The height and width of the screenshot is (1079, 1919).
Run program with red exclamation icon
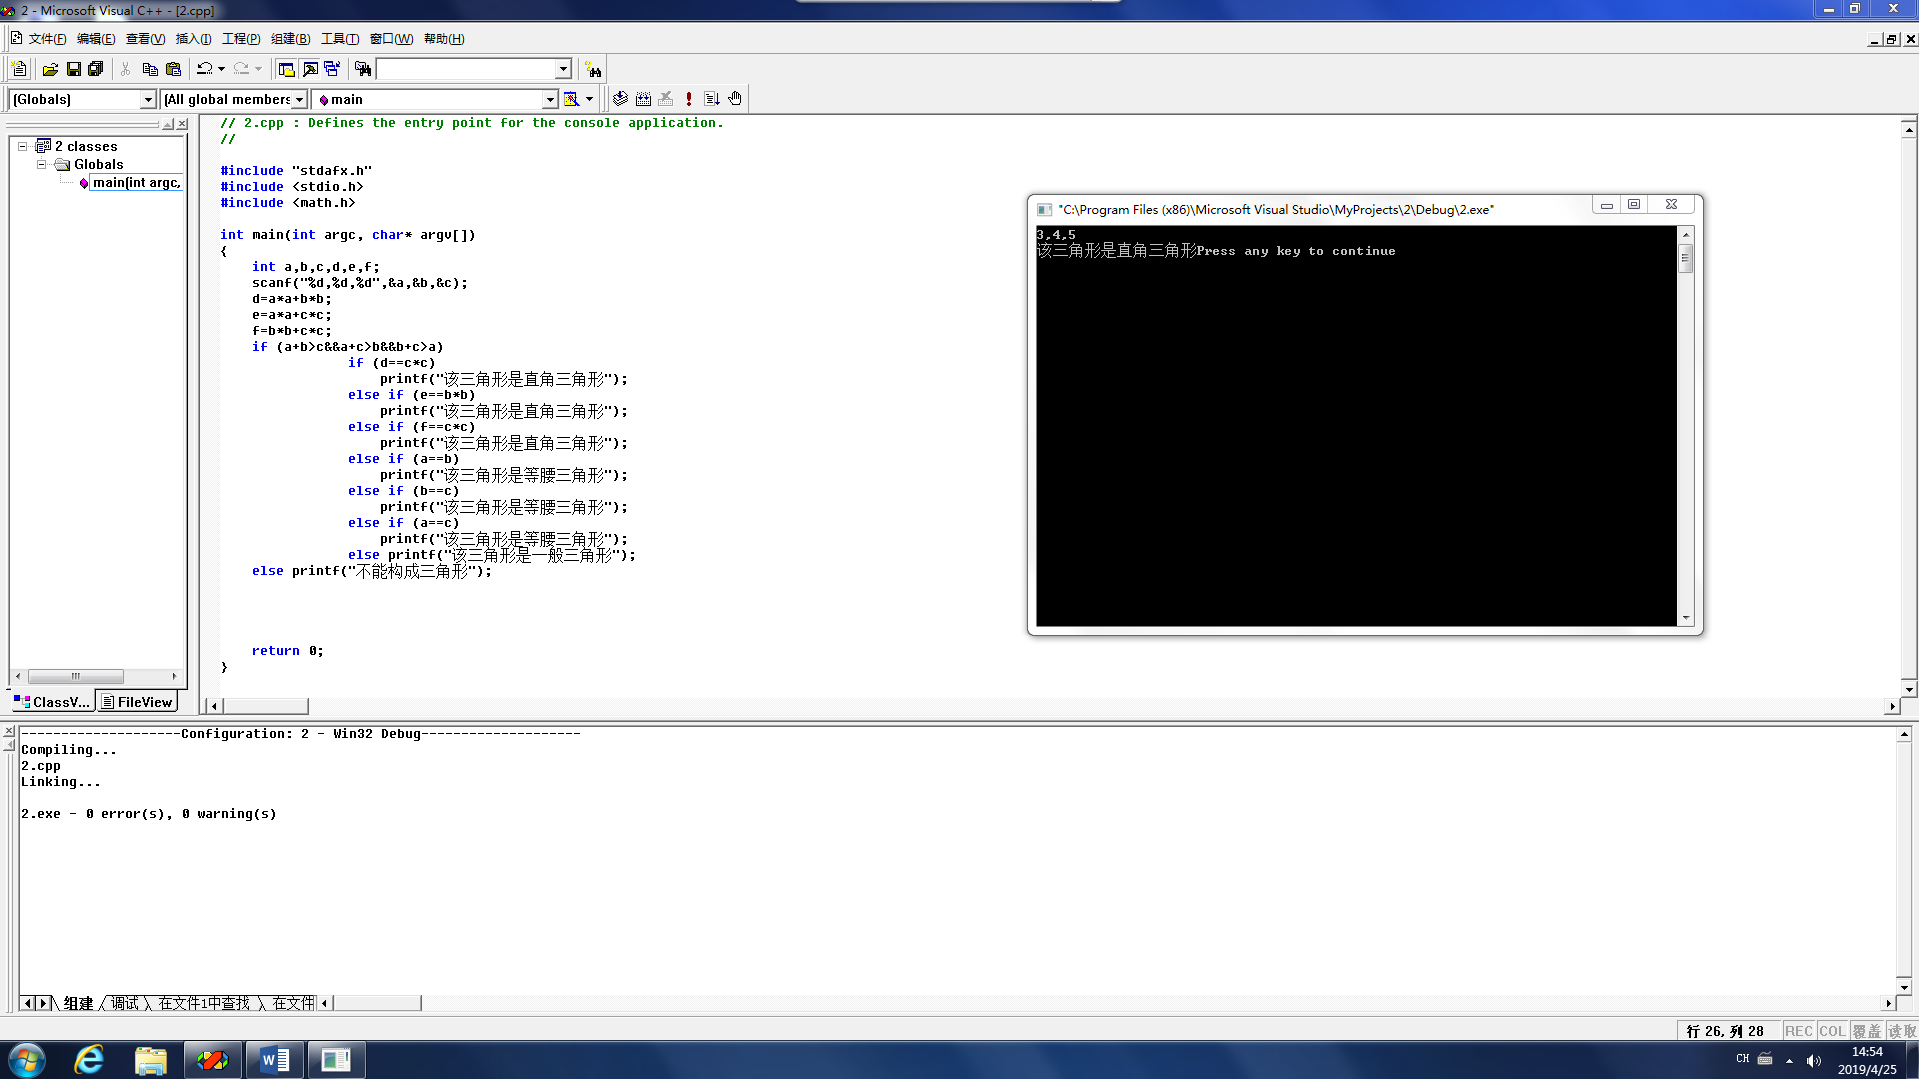(x=689, y=99)
